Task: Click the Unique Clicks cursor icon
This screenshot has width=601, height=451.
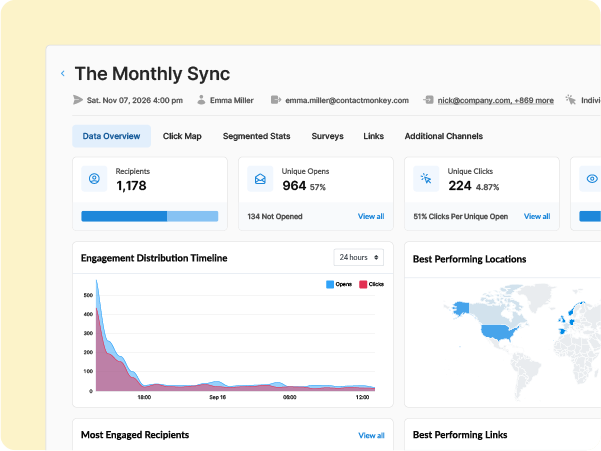Action: [426, 179]
